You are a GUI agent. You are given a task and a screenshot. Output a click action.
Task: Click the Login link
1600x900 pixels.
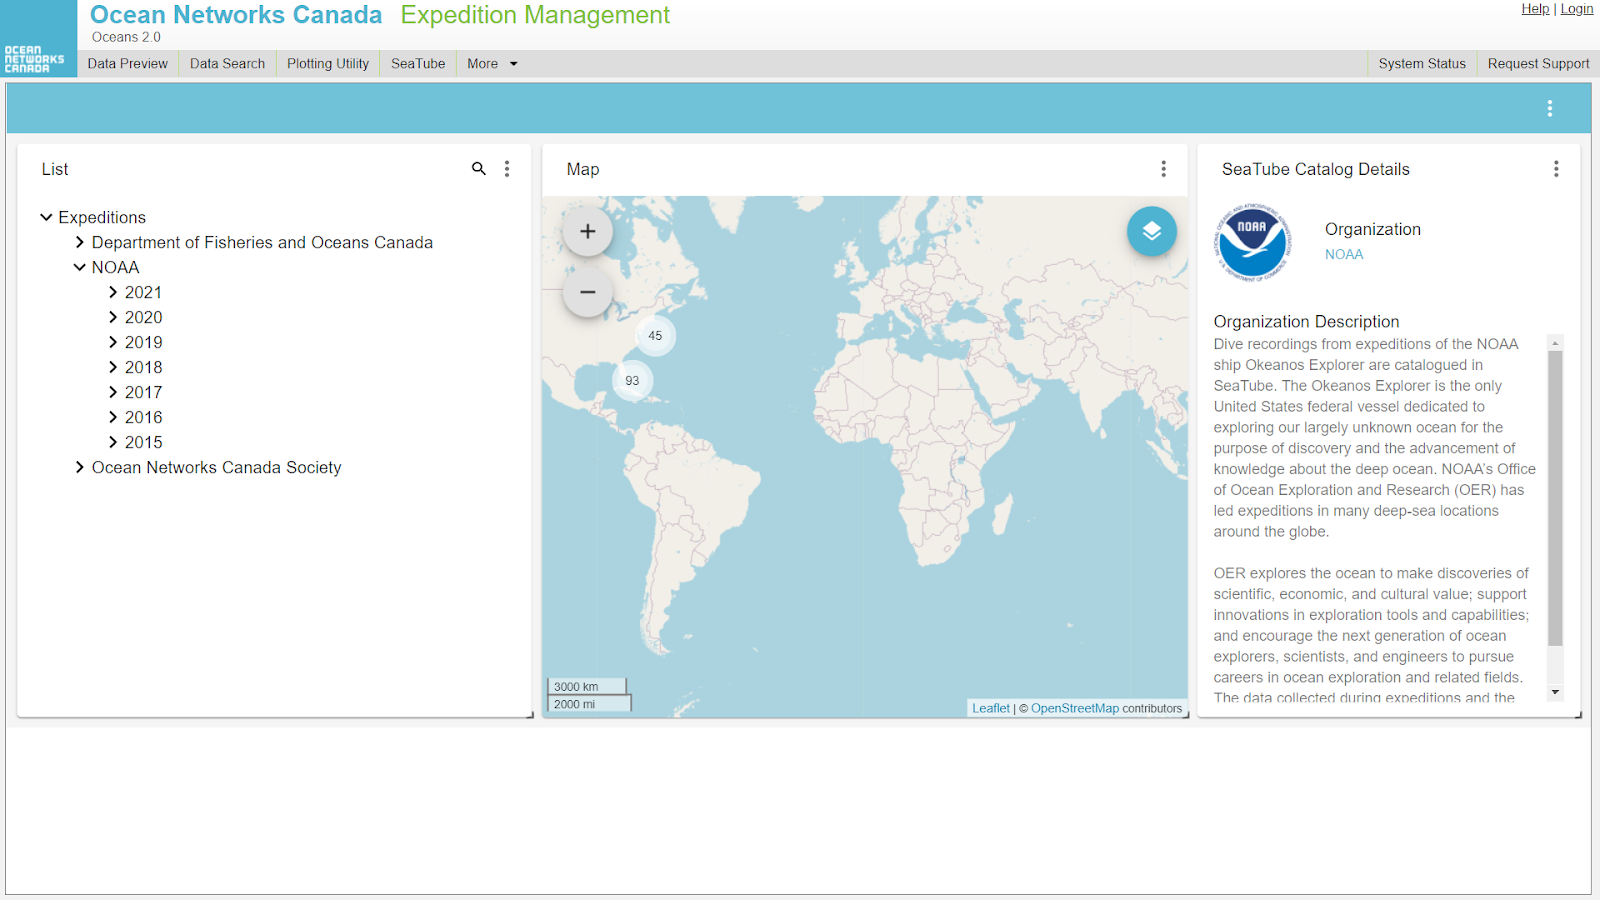coord(1576,9)
